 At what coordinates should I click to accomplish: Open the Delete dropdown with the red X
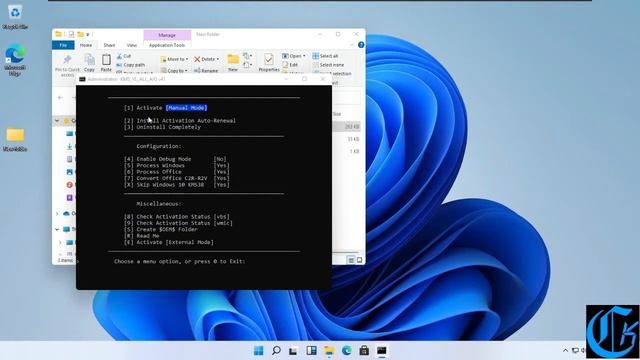207,59
